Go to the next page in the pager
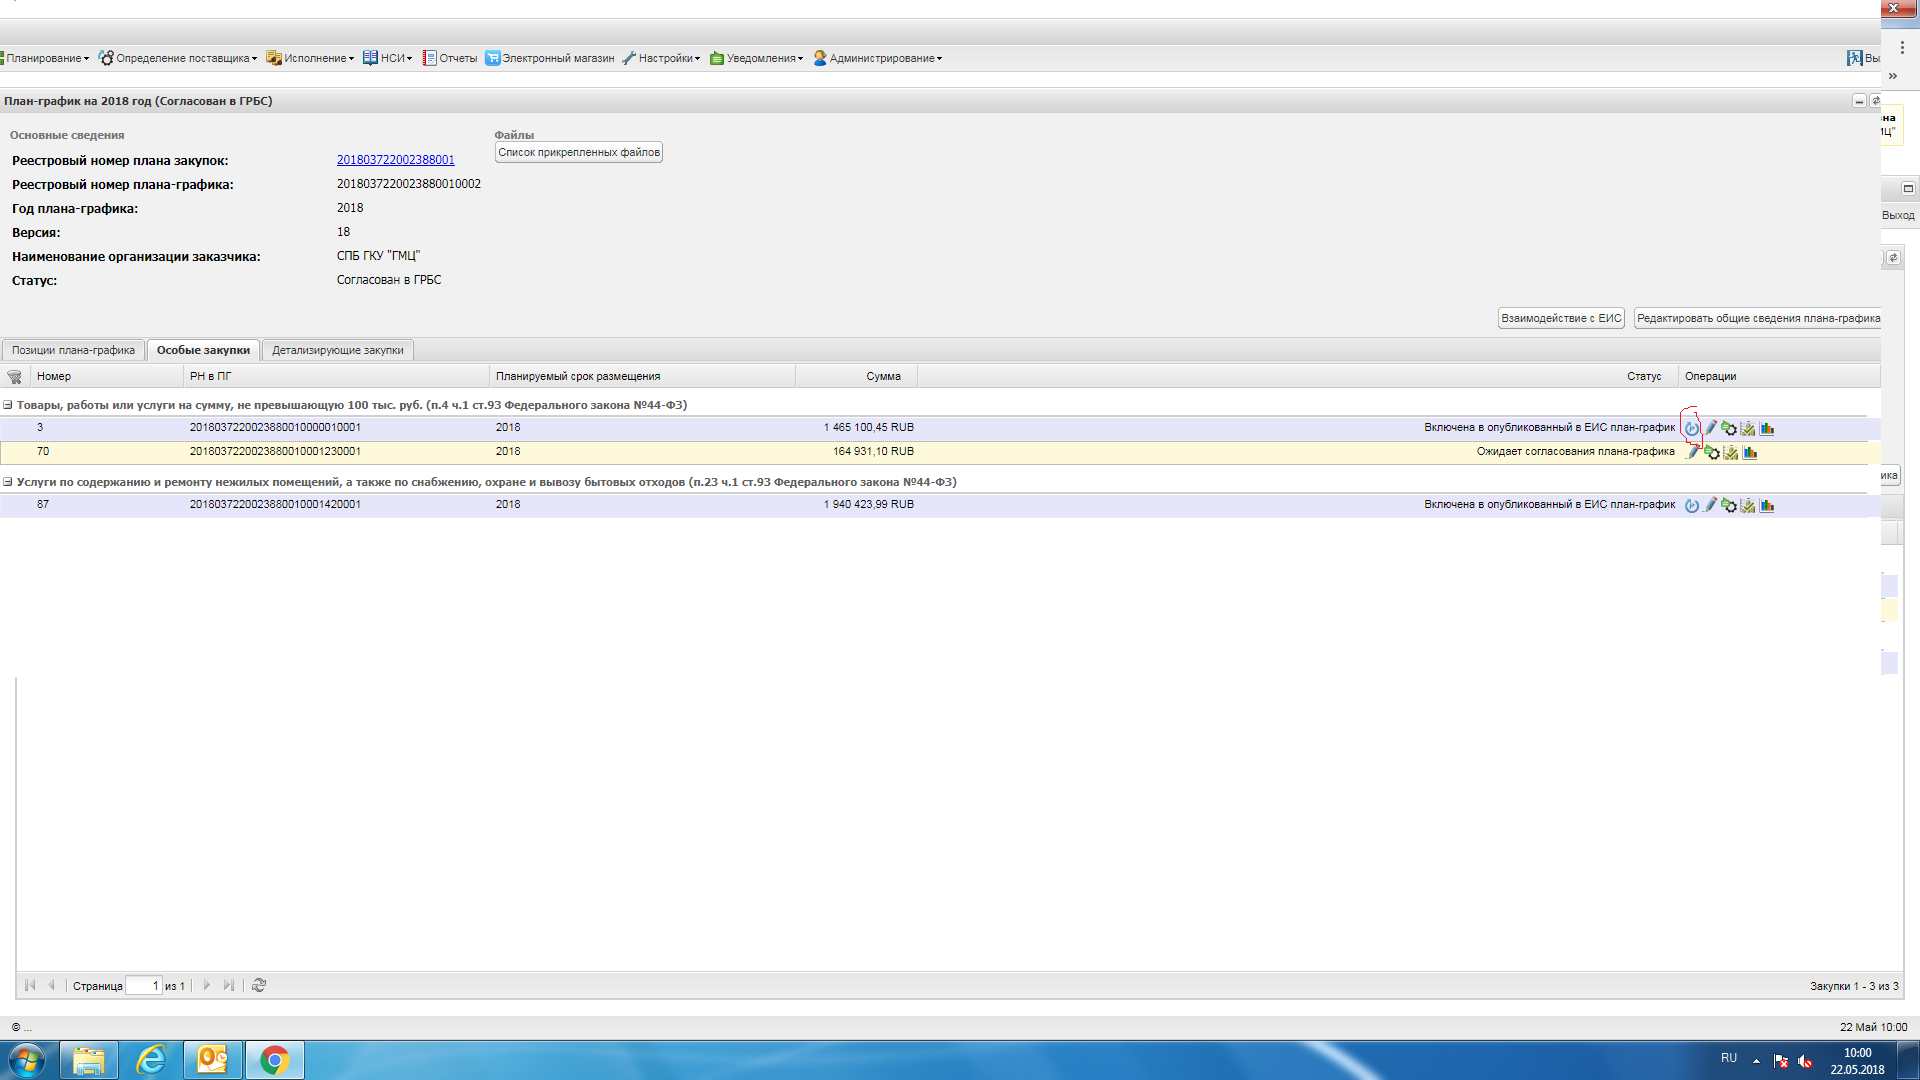The height and width of the screenshot is (1080, 1920). coord(207,985)
